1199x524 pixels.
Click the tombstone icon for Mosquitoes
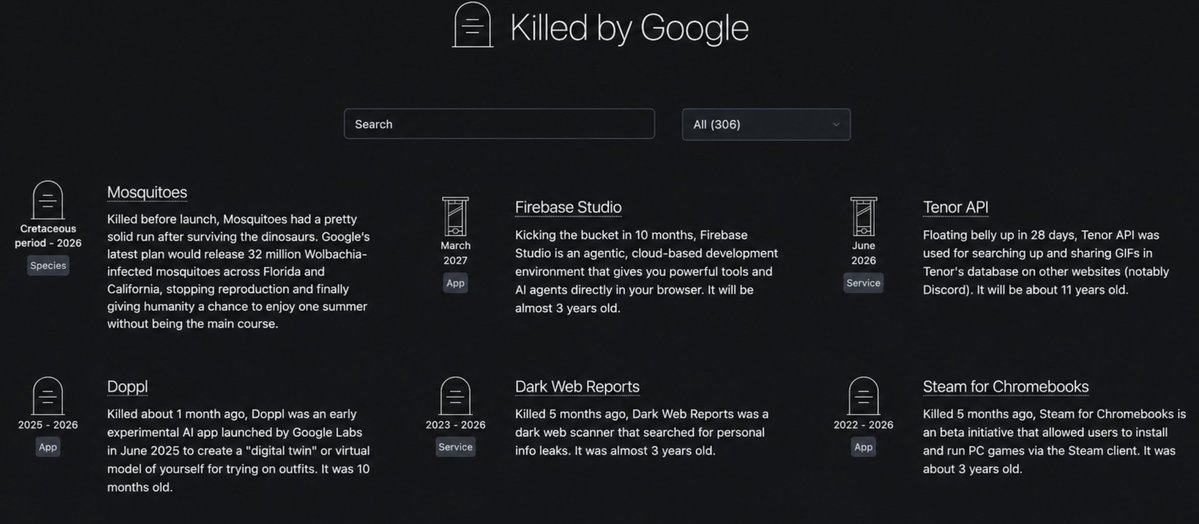(47, 200)
